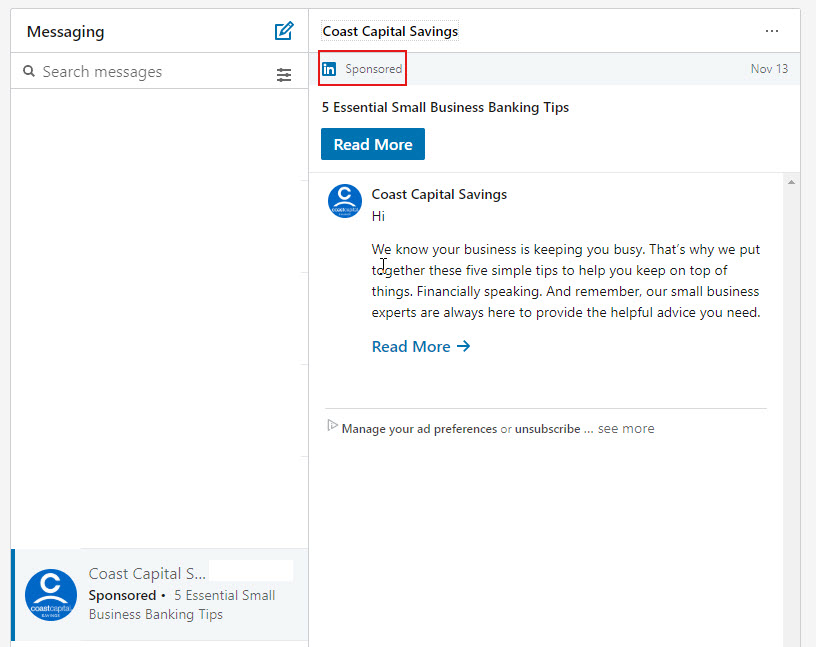
Task: Click the Sponsored label in the header bar
Action: click(374, 69)
